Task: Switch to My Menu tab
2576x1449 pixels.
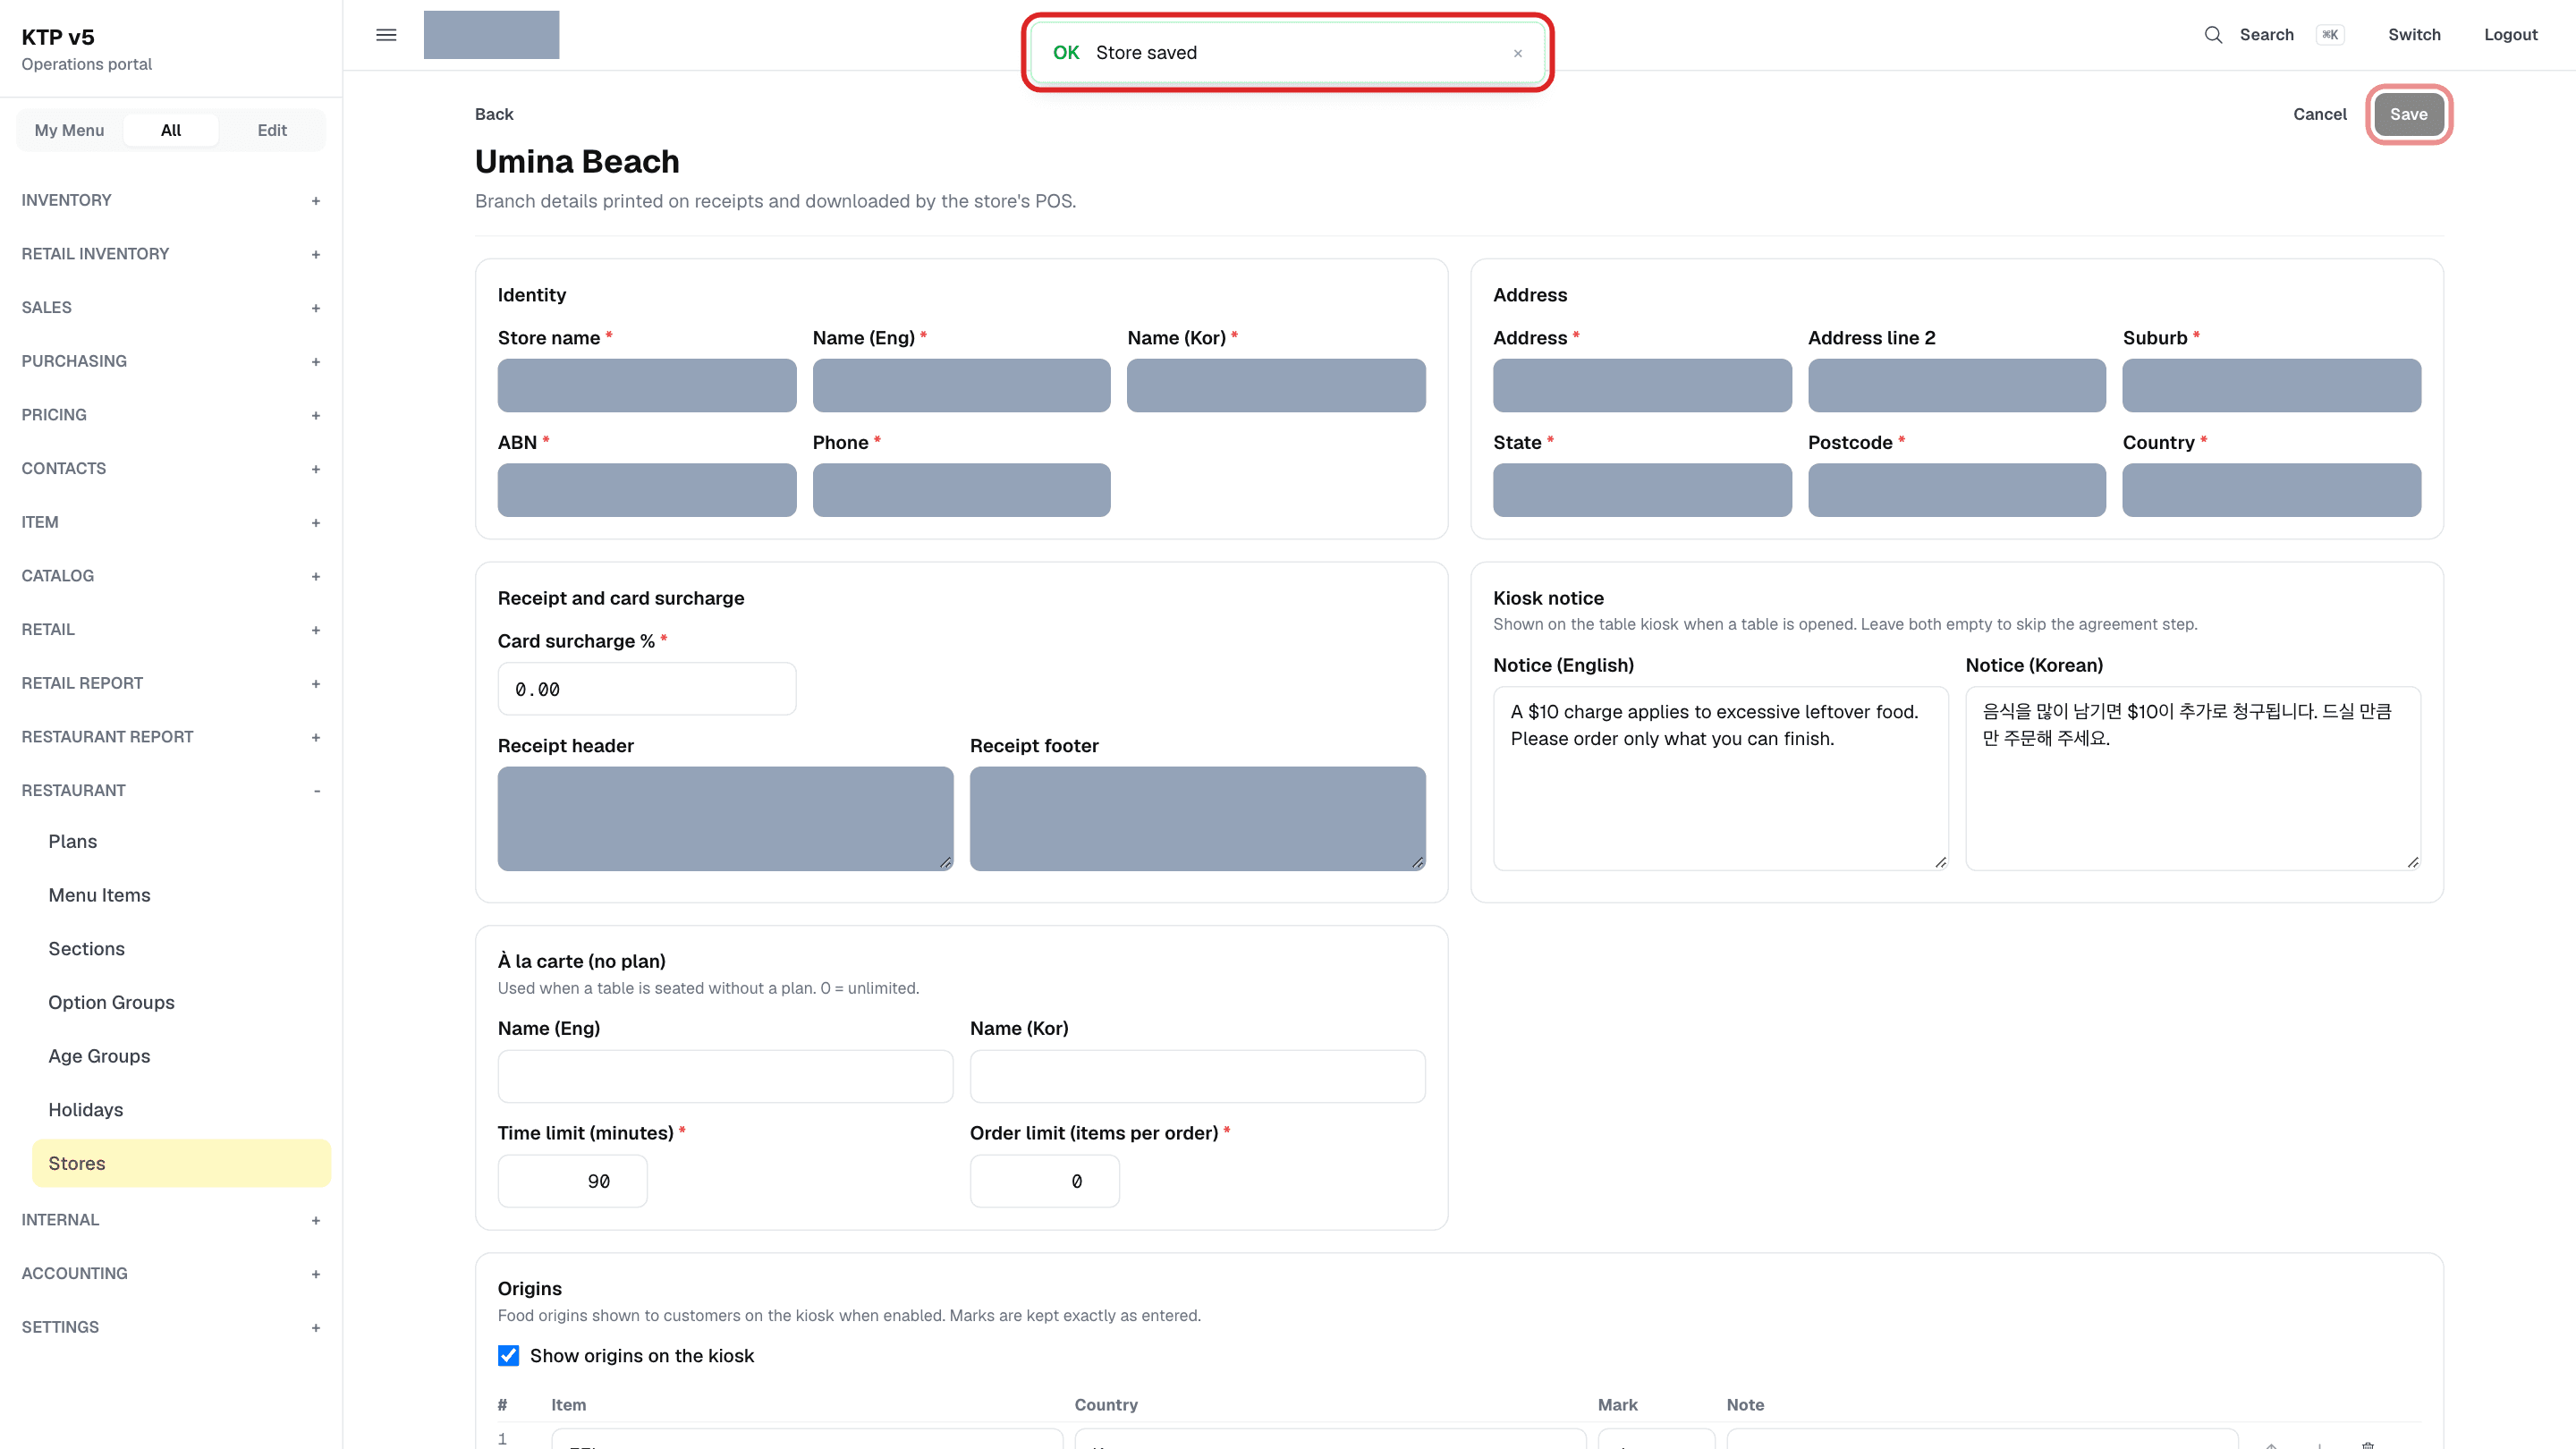Action: (69, 130)
